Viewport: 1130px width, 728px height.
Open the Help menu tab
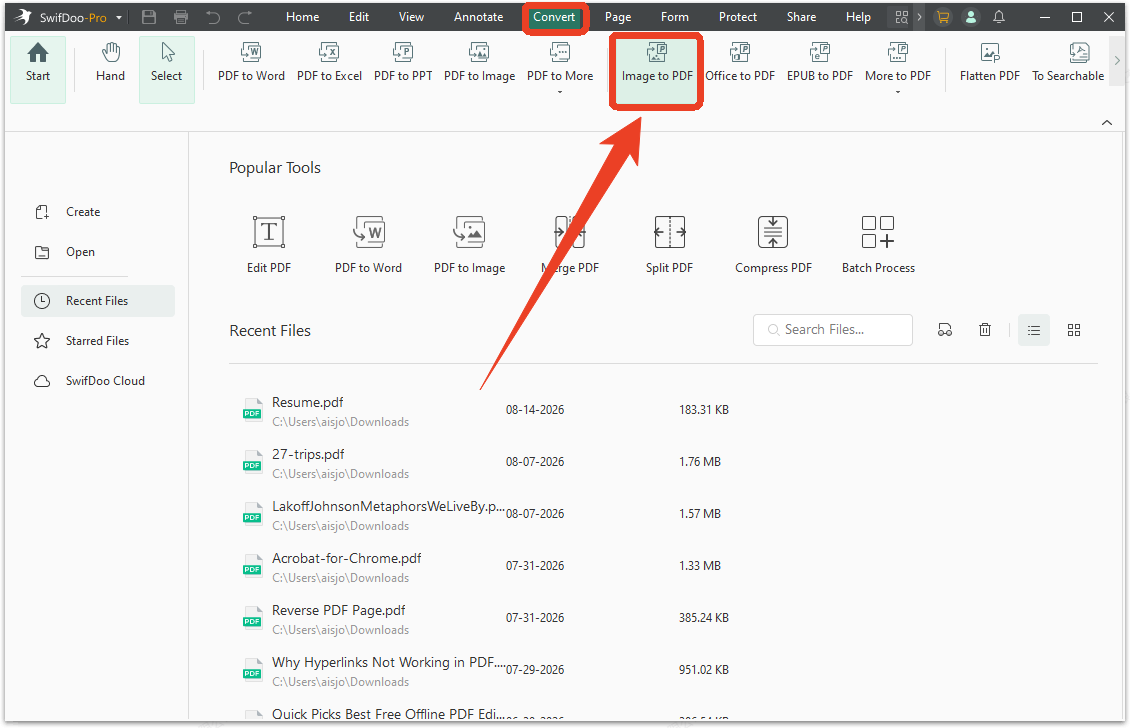(x=858, y=17)
